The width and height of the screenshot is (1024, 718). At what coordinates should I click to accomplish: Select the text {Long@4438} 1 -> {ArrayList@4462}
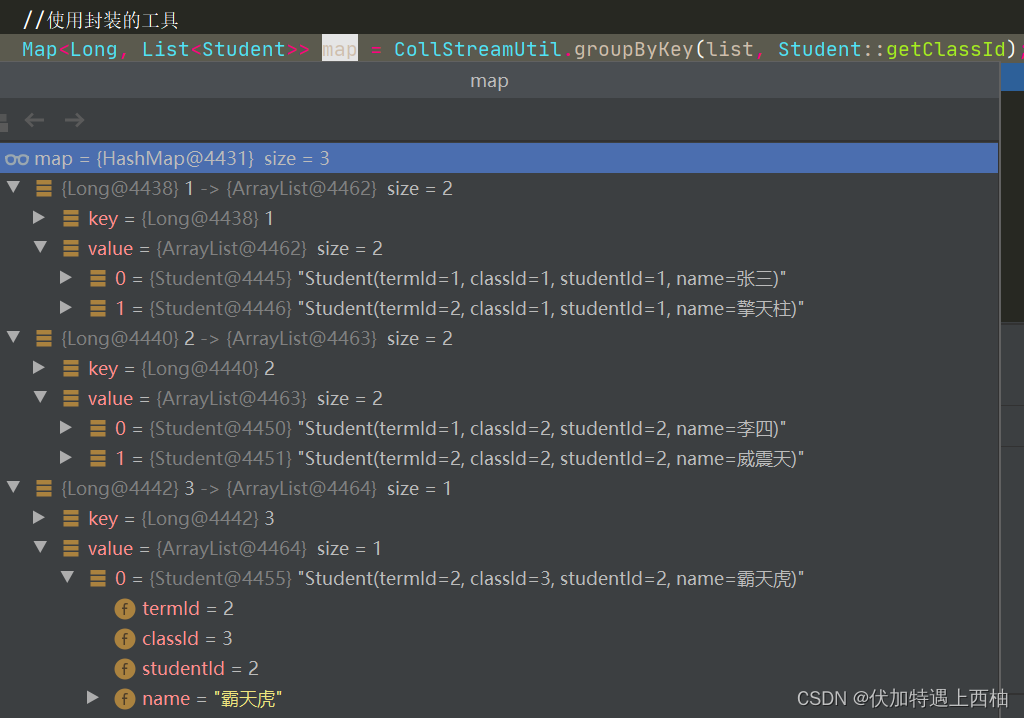point(219,189)
